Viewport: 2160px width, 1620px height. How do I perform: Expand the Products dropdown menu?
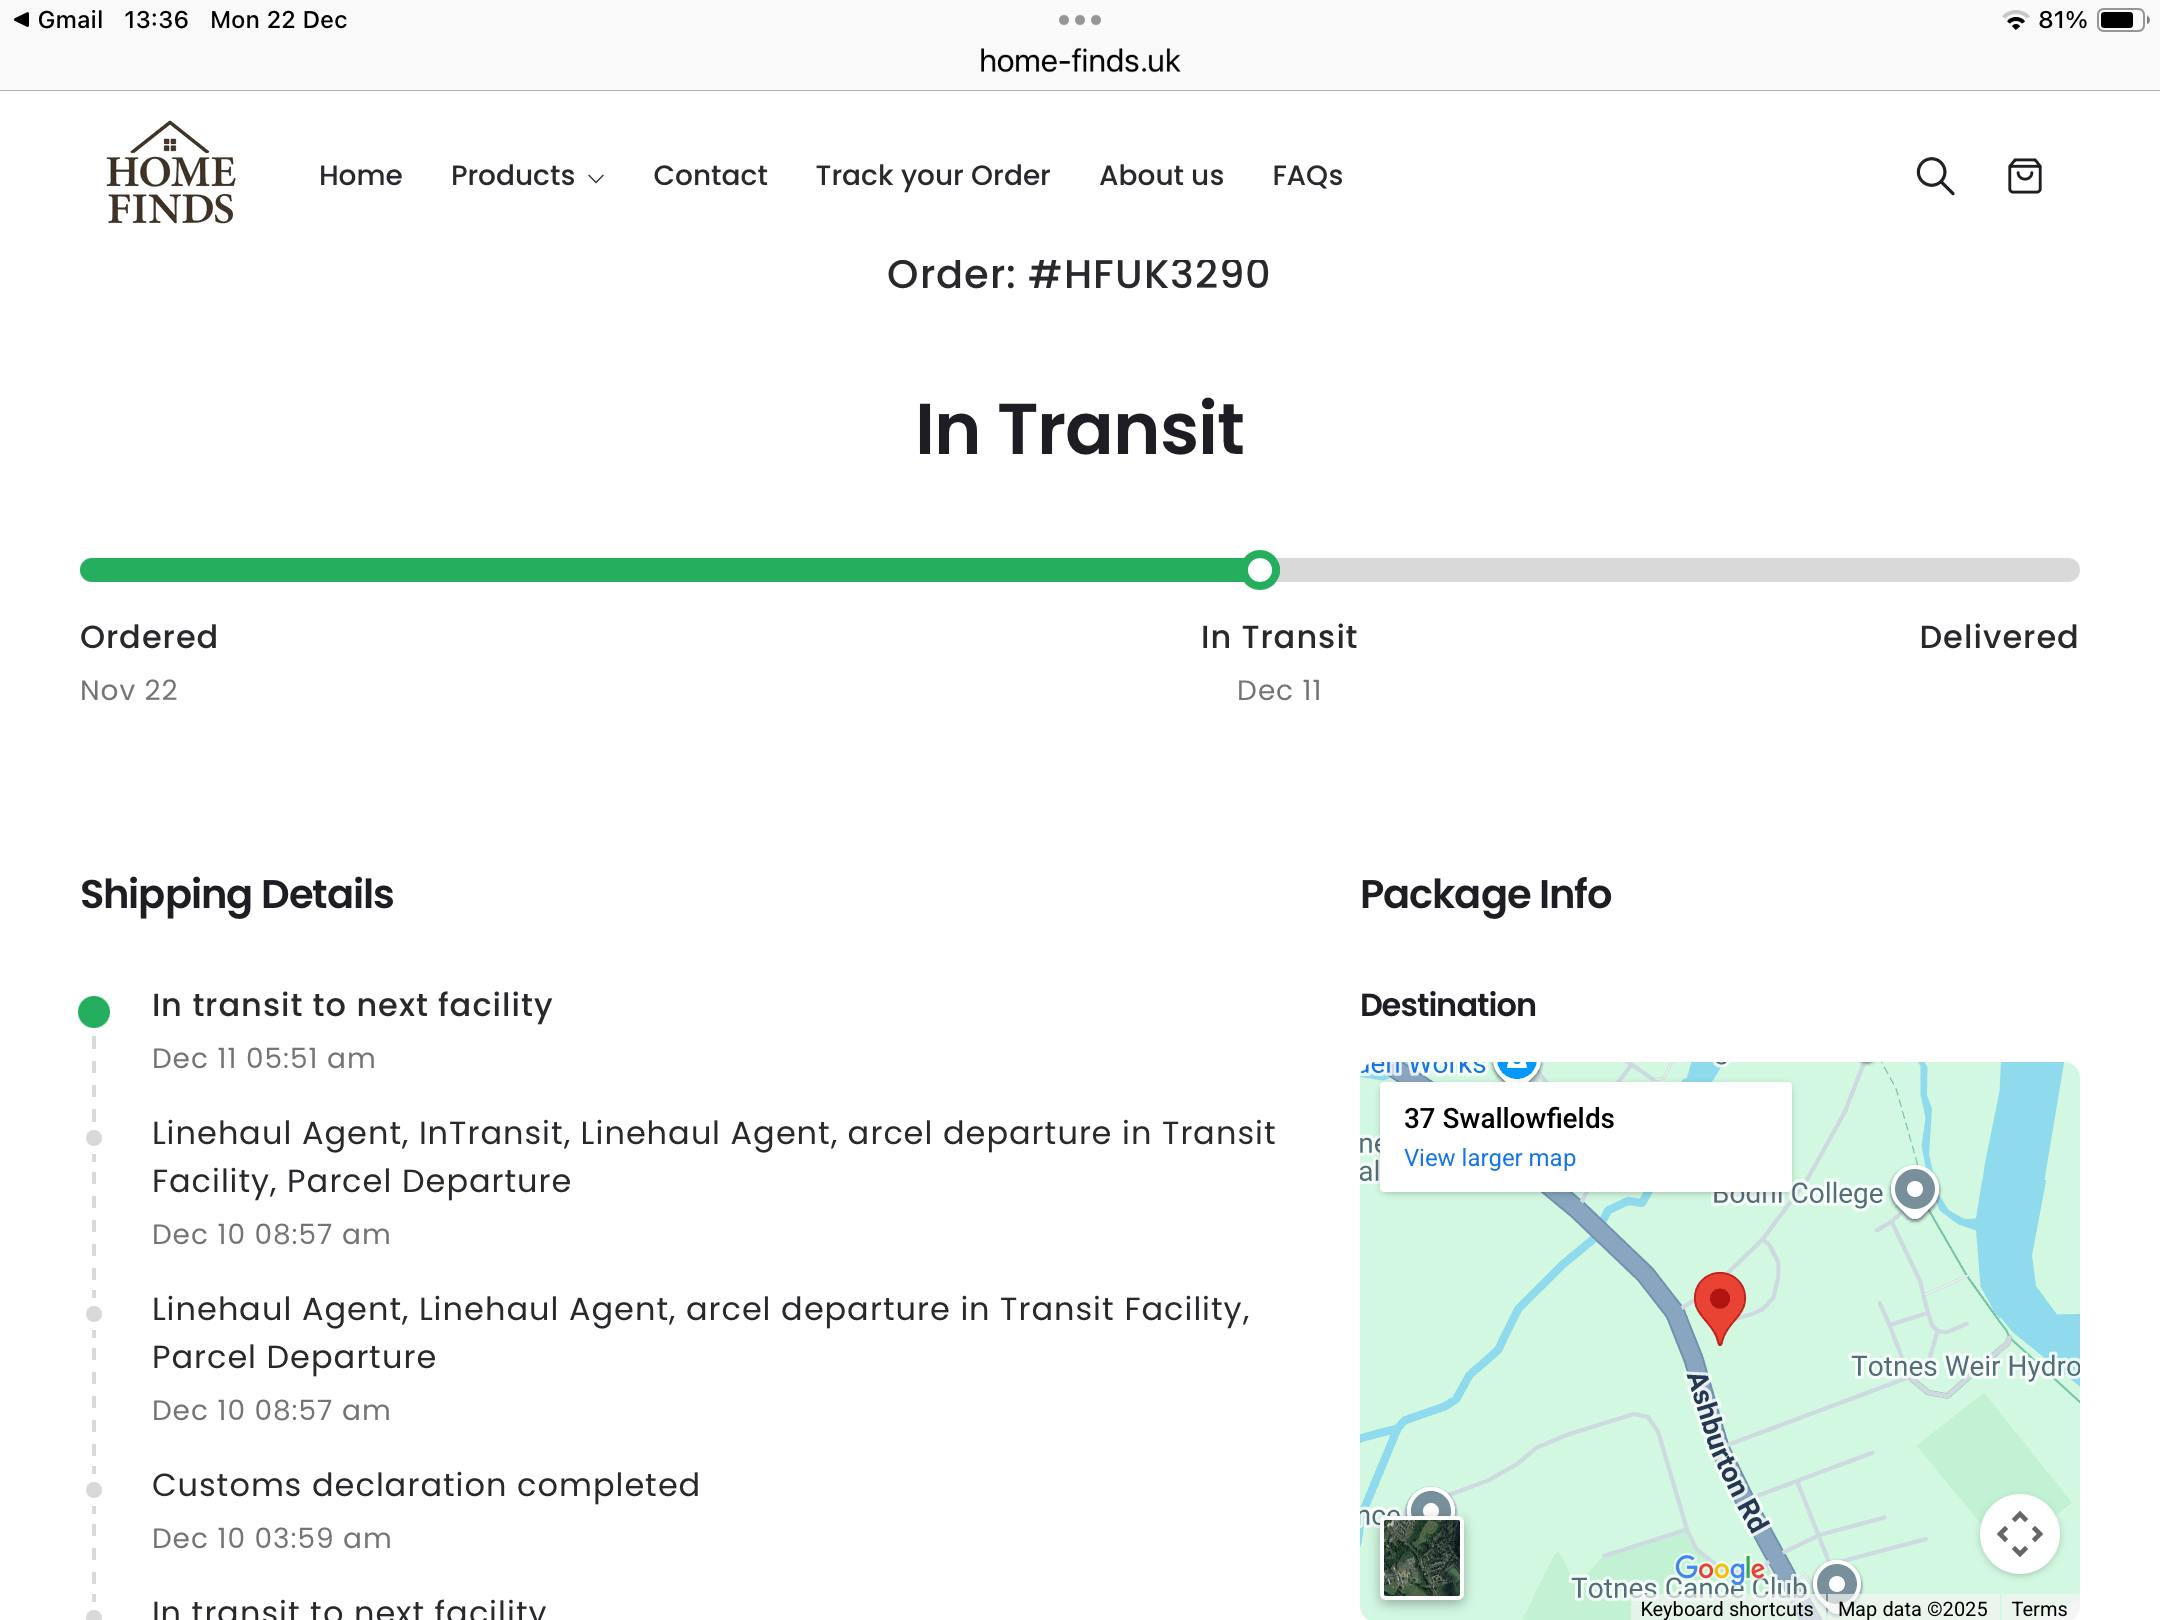(x=527, y=176)
